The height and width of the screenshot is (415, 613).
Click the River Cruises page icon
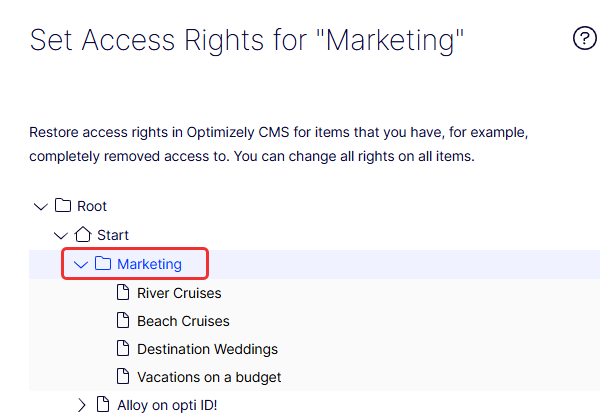coord(124,293)
